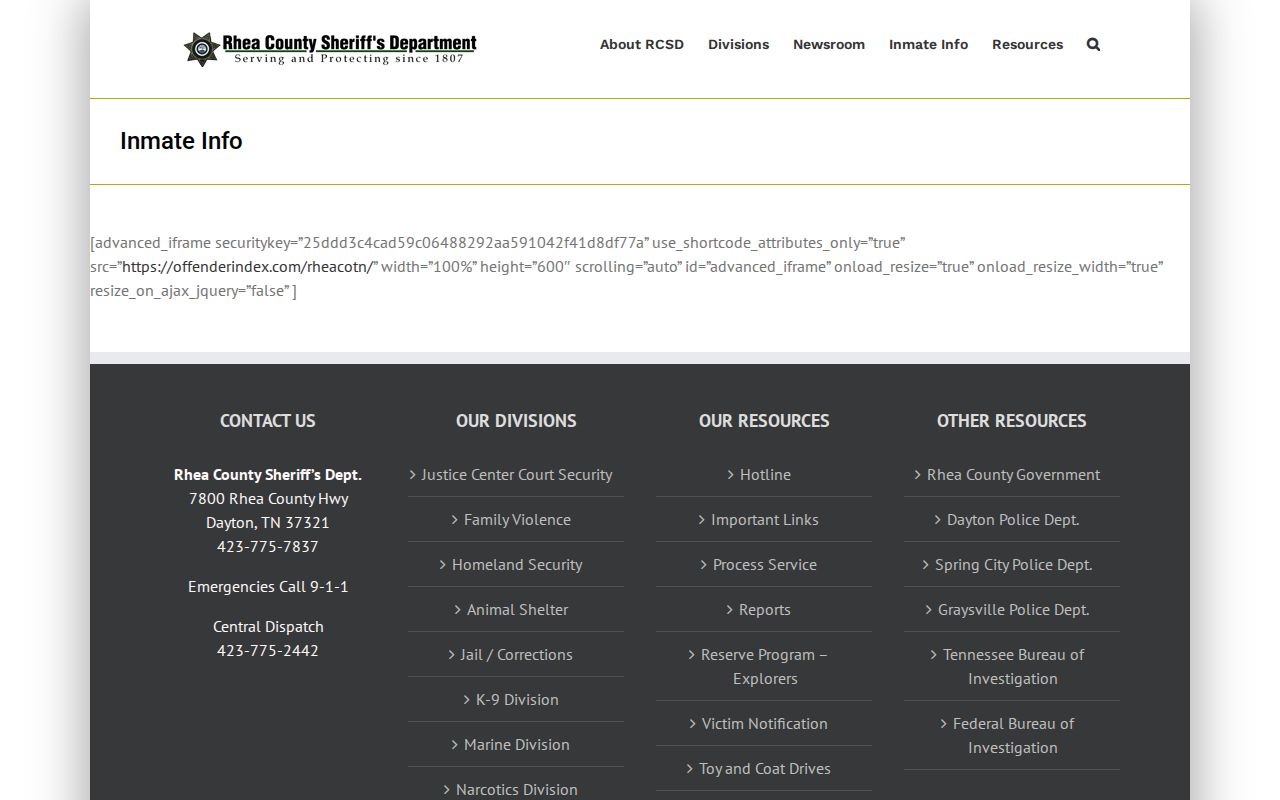Go to Important Links
This screenshot has width=1280, height=800.
(765, 520)
